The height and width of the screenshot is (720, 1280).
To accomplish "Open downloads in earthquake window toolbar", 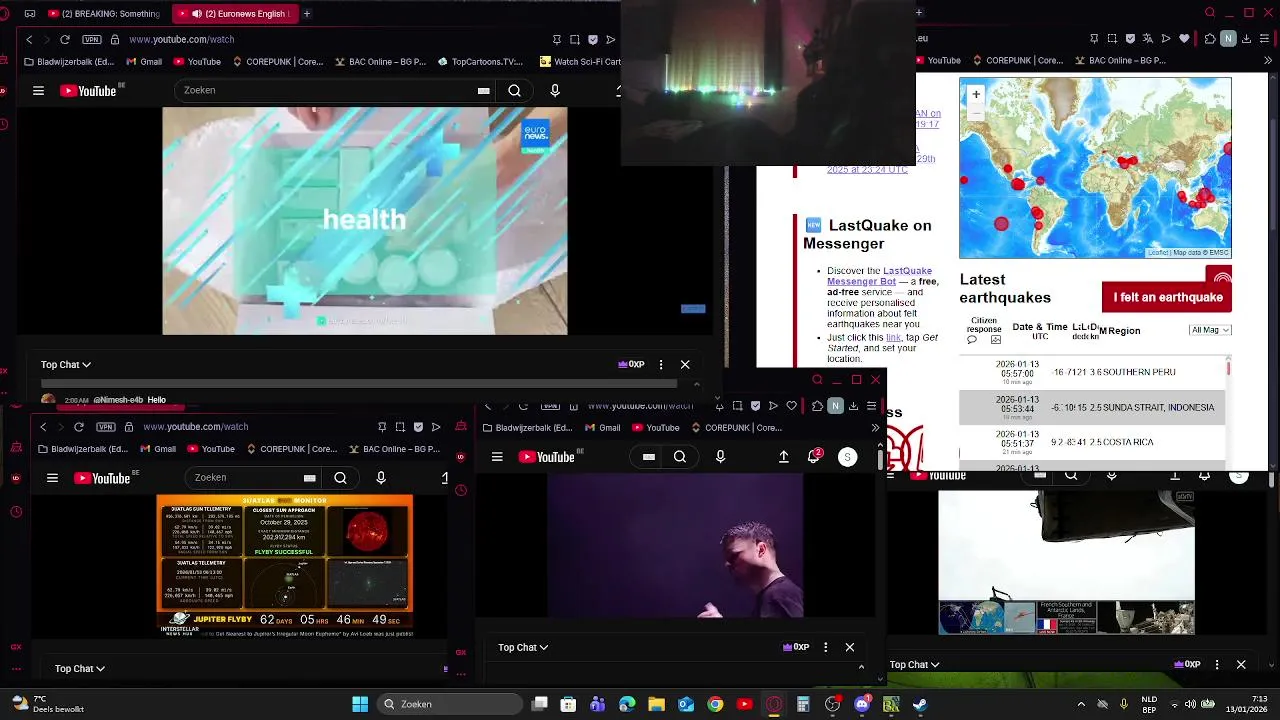I will click(x=1246, y=39).
